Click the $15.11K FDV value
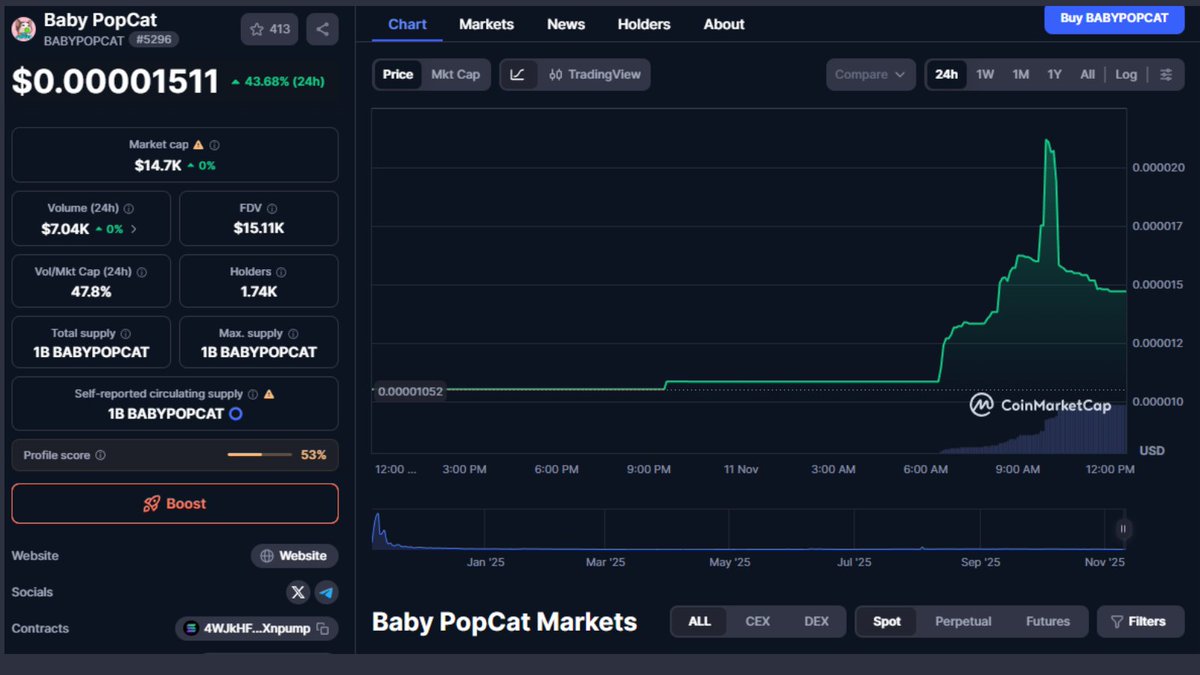 coord(259,228)
